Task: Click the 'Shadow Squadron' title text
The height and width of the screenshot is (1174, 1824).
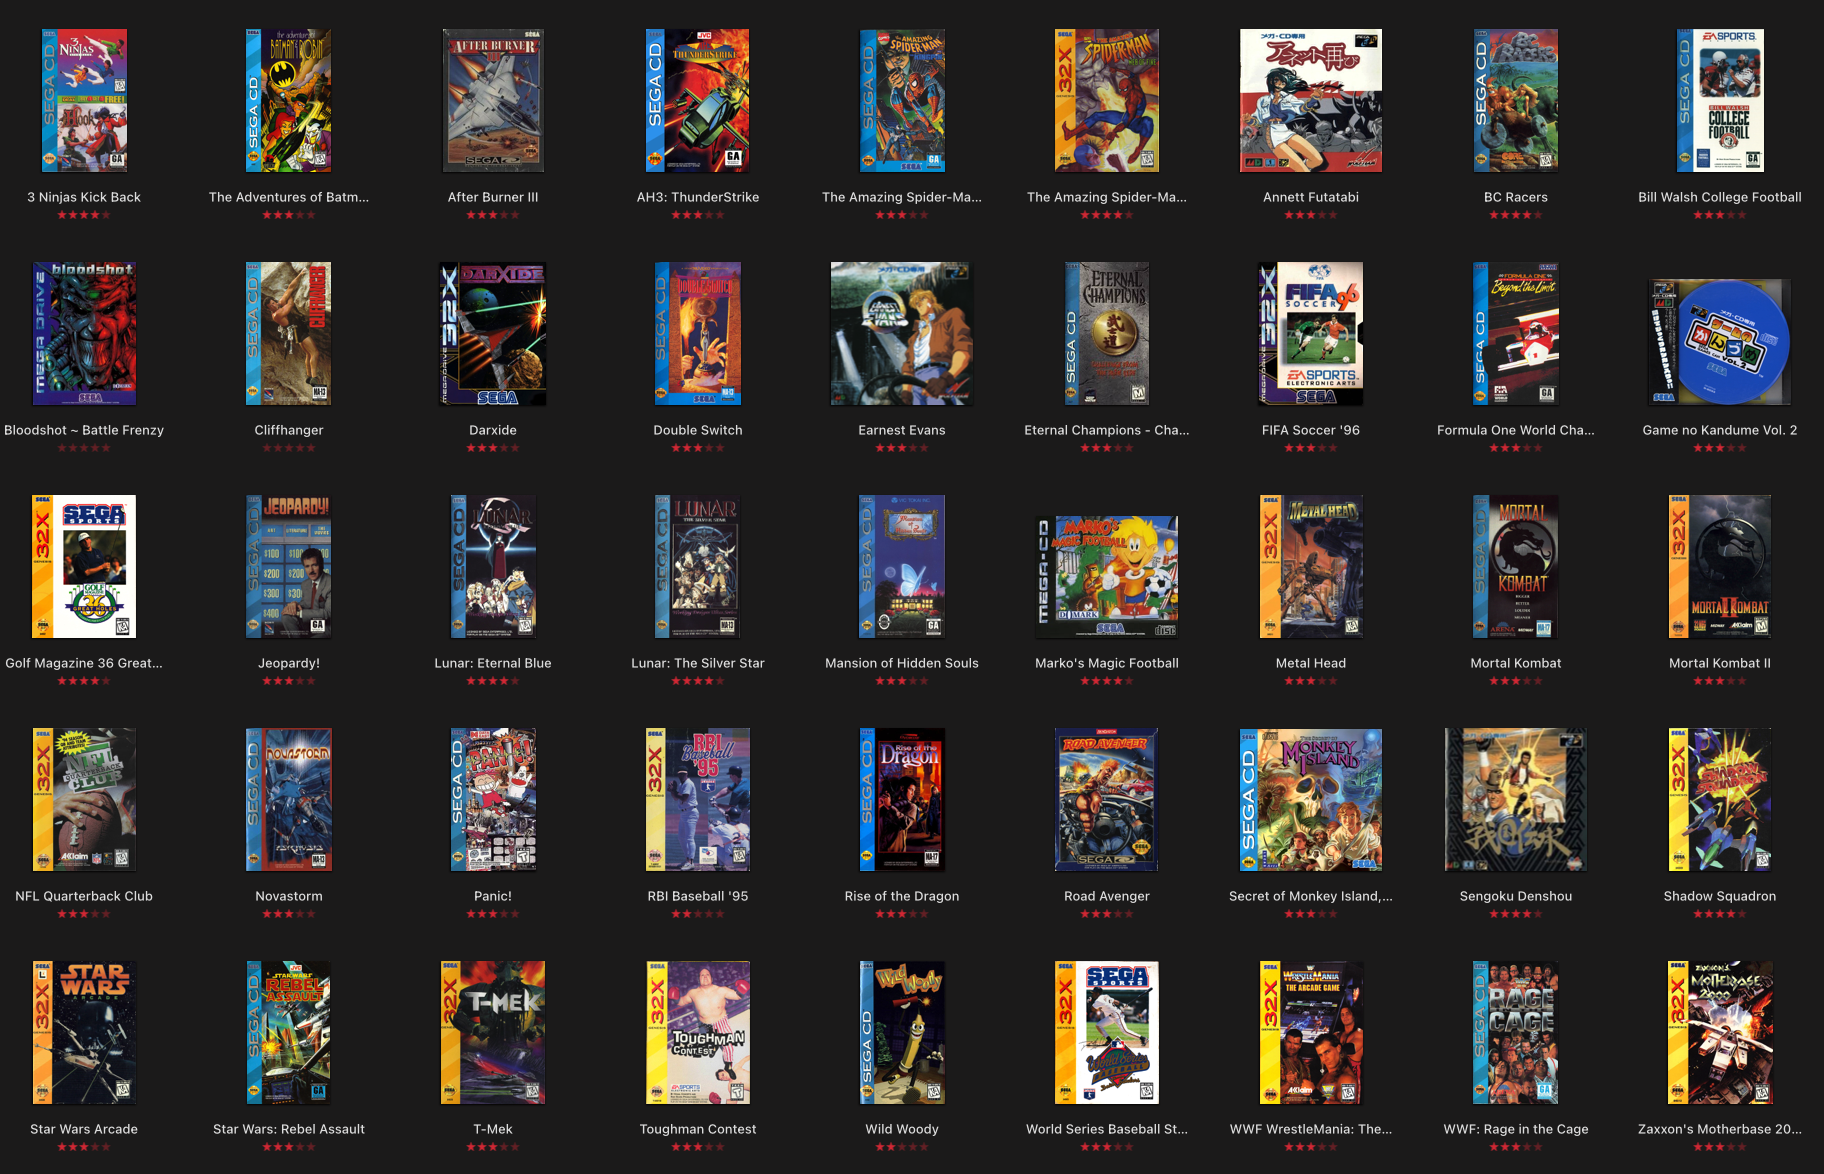Action: point(1720,896)
